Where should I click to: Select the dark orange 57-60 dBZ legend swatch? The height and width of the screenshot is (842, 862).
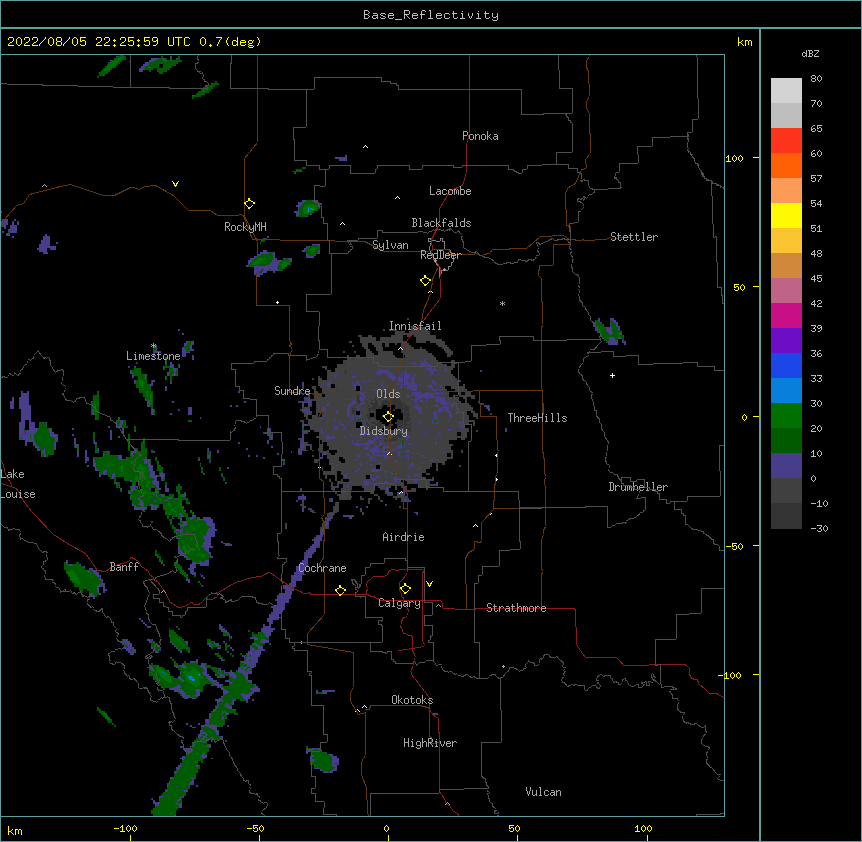click(786, 165)
